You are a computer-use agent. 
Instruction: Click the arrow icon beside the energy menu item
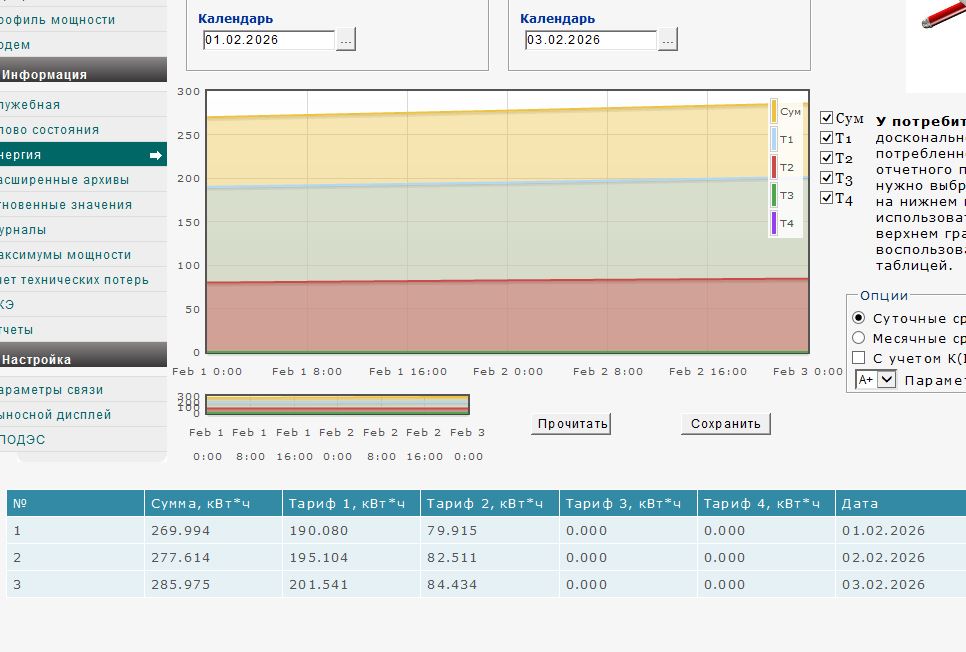point(155,155)
